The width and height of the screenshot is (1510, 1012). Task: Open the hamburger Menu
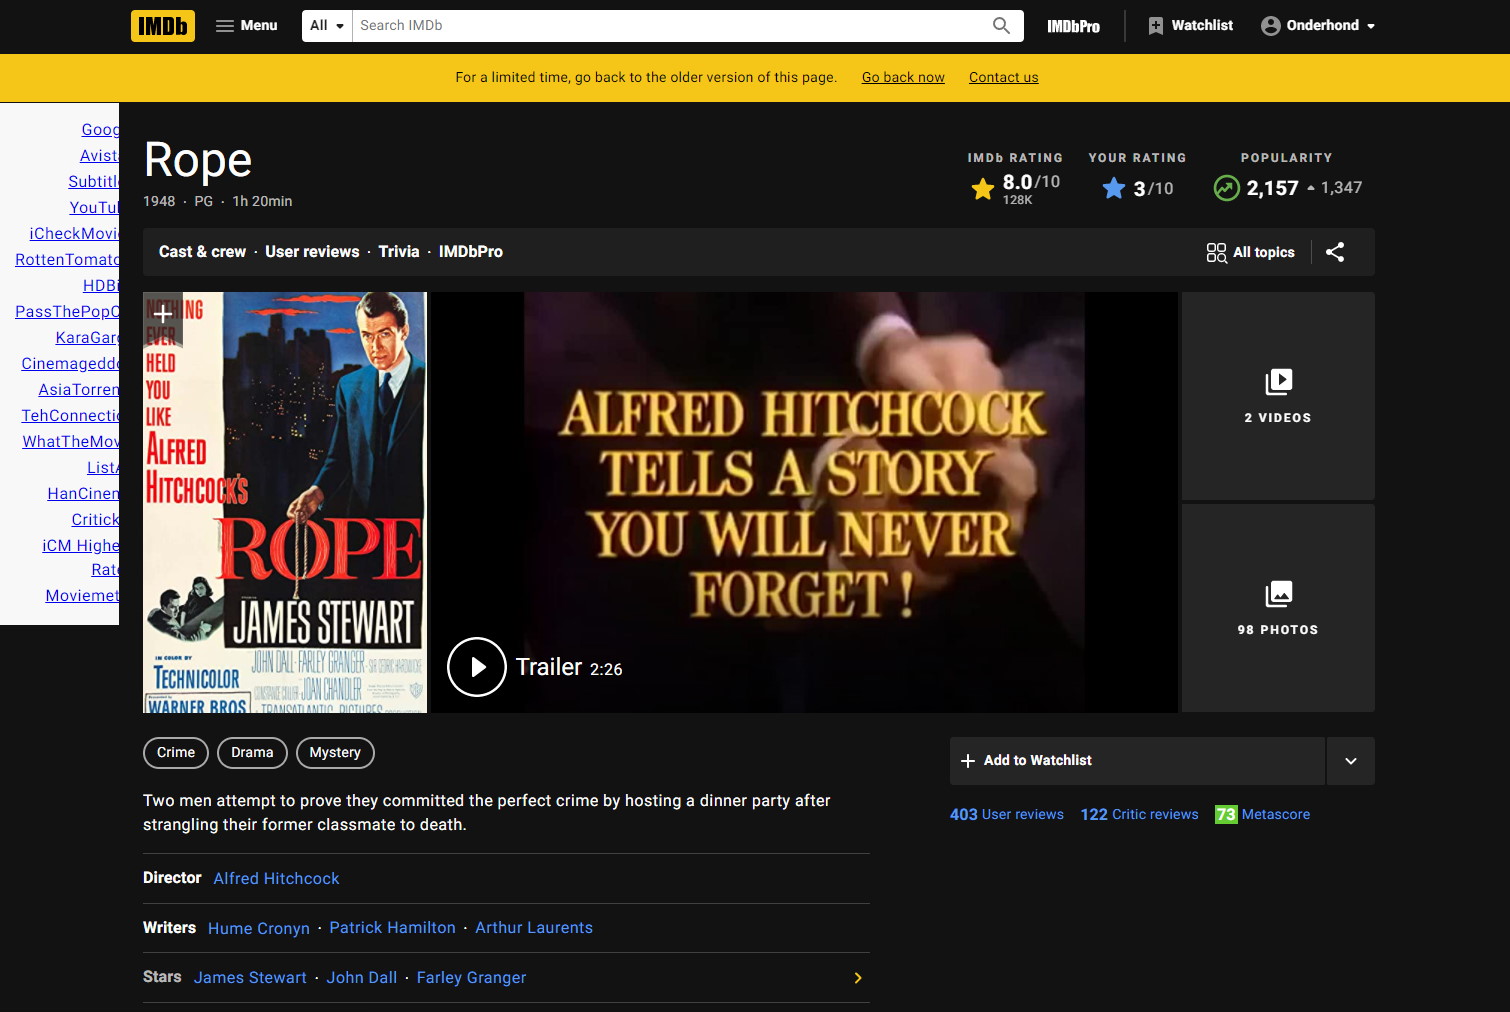point(246,26)
